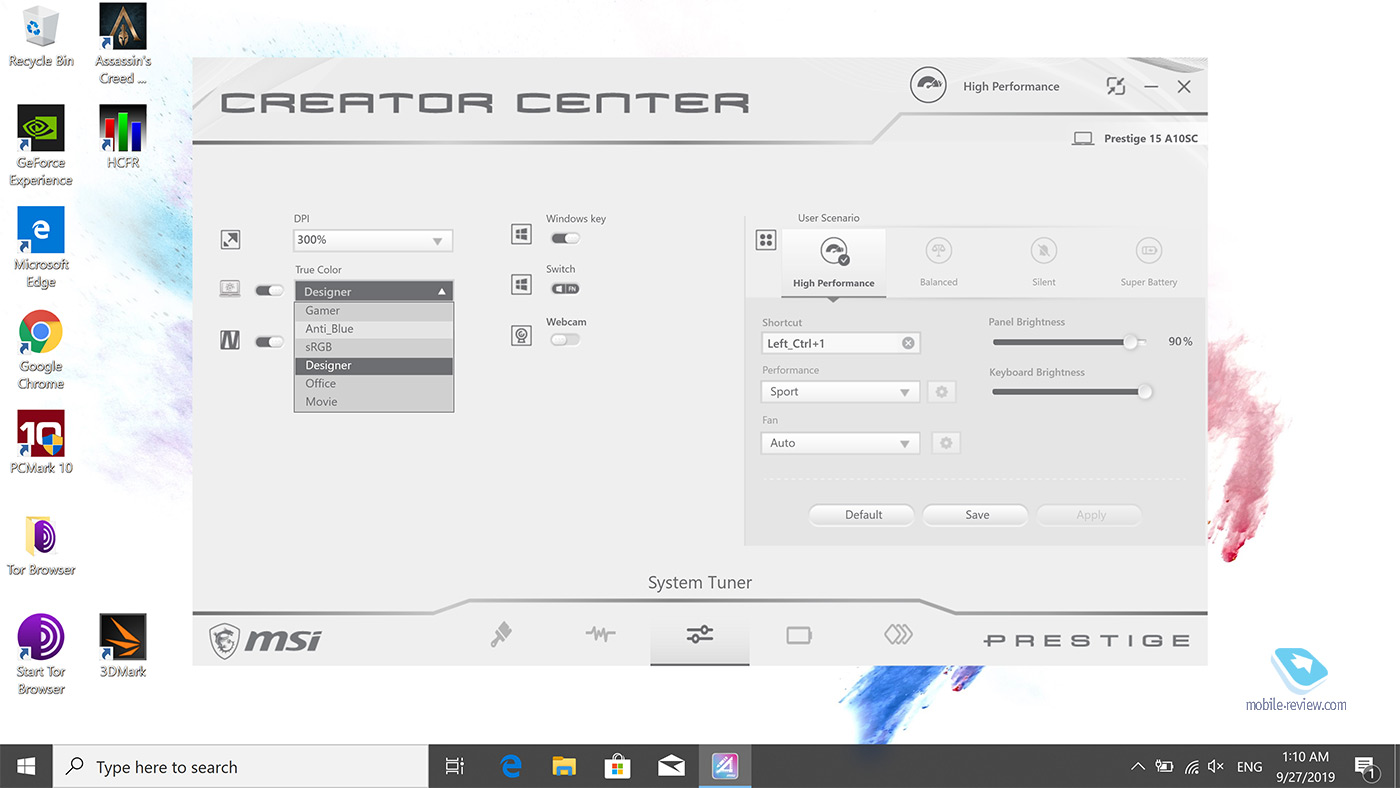Click the High Performance gauge icon in header
Image resolution: width=1400 pixels, height=788 pixels.
(928, 86)
